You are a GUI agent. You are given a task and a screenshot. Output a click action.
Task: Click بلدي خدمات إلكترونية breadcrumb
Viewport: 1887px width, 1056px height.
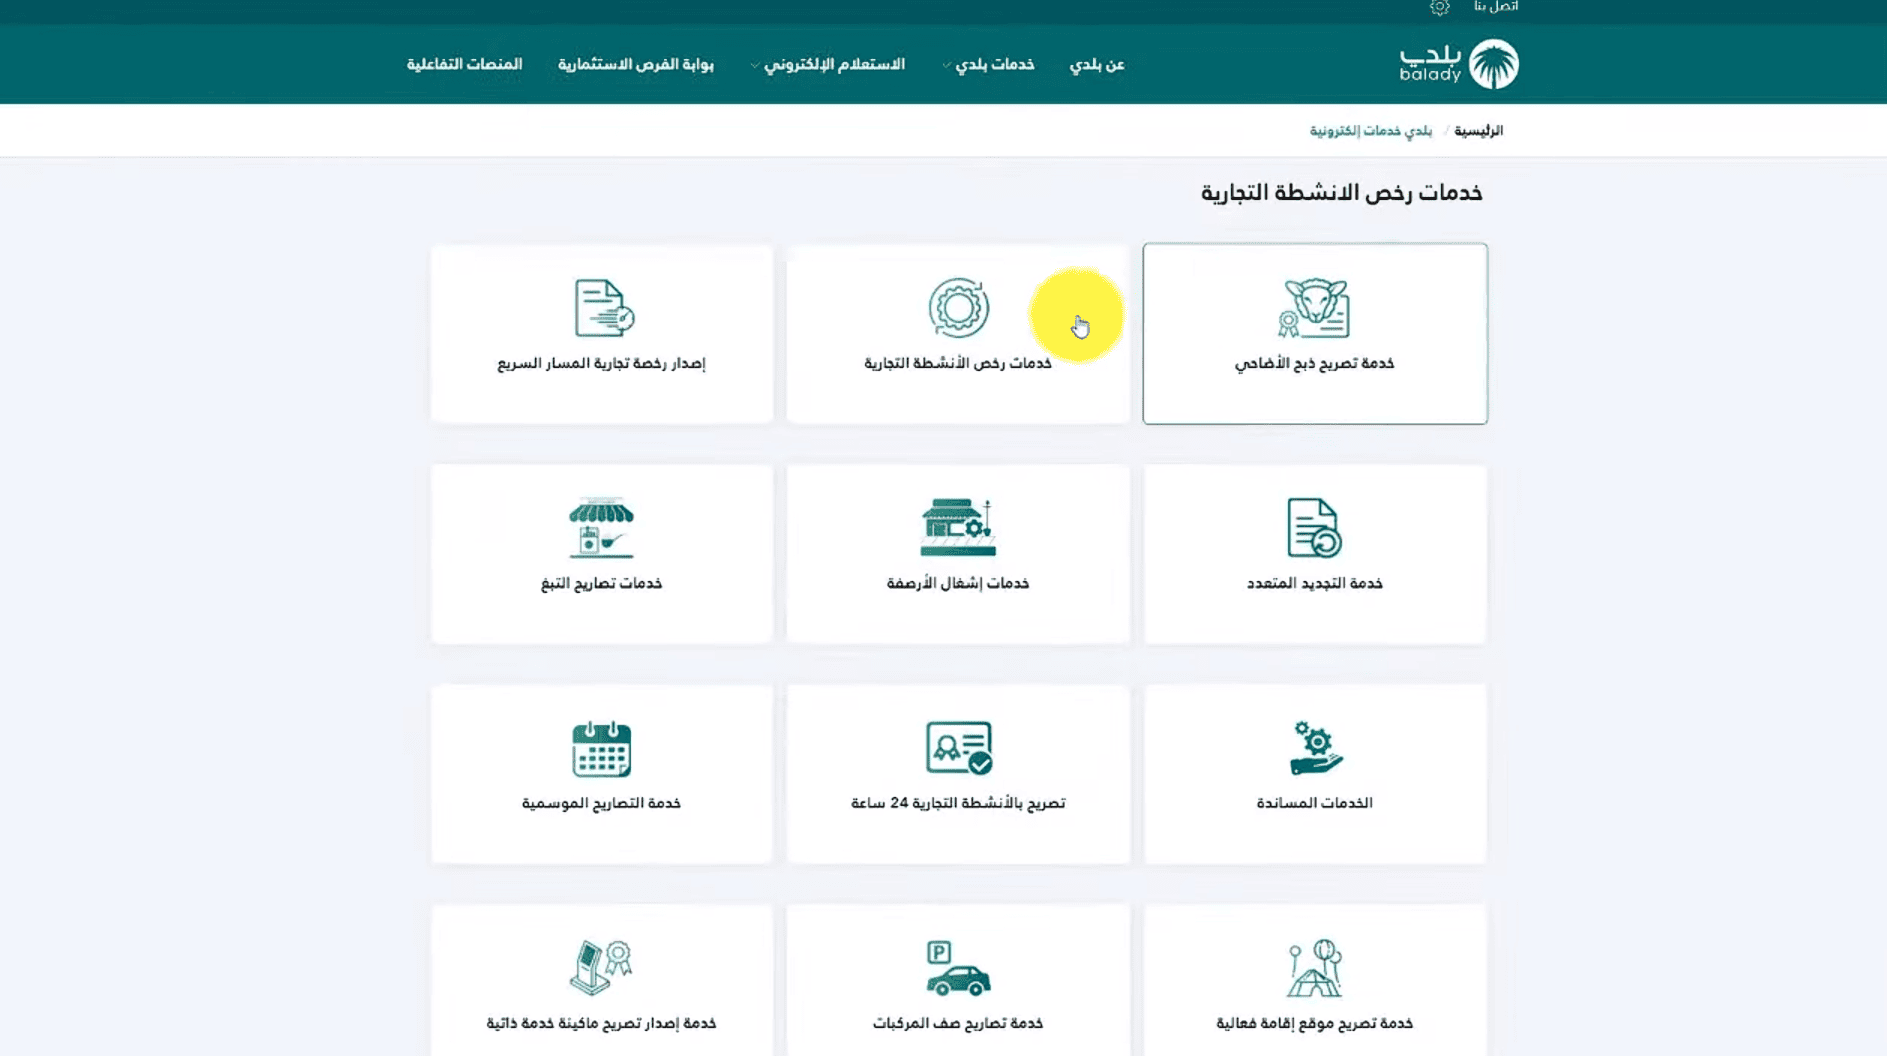coord(1371,131)
